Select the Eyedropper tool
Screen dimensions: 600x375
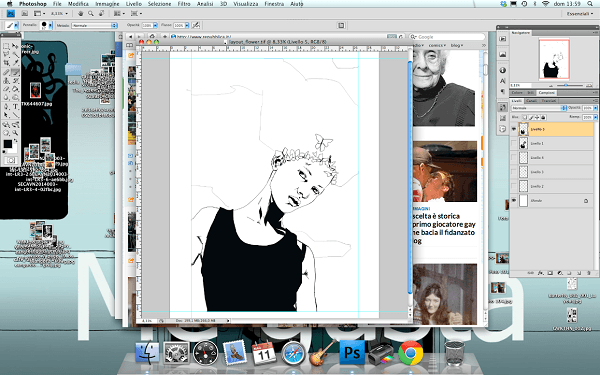[x=15, y=62]
